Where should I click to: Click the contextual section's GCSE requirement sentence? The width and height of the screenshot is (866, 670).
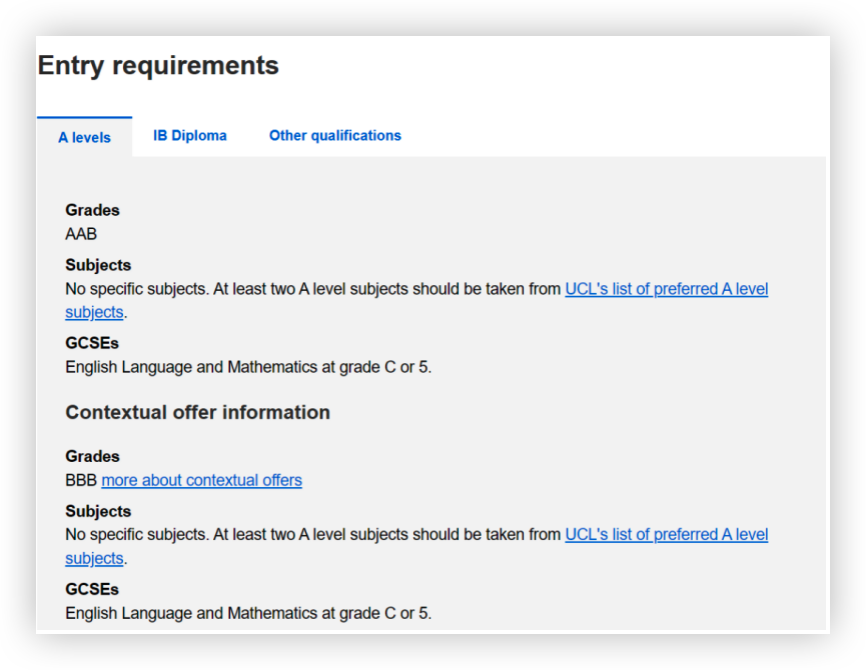[x=249, y=613]
